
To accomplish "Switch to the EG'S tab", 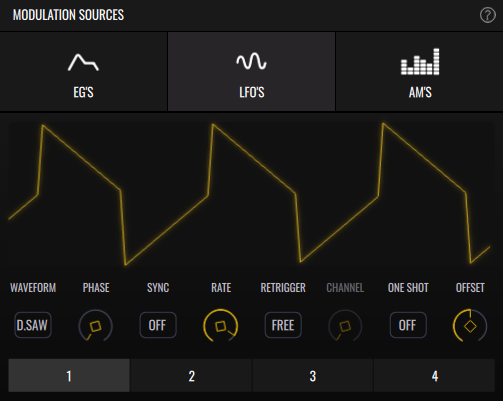I will (x=83, y=71).
